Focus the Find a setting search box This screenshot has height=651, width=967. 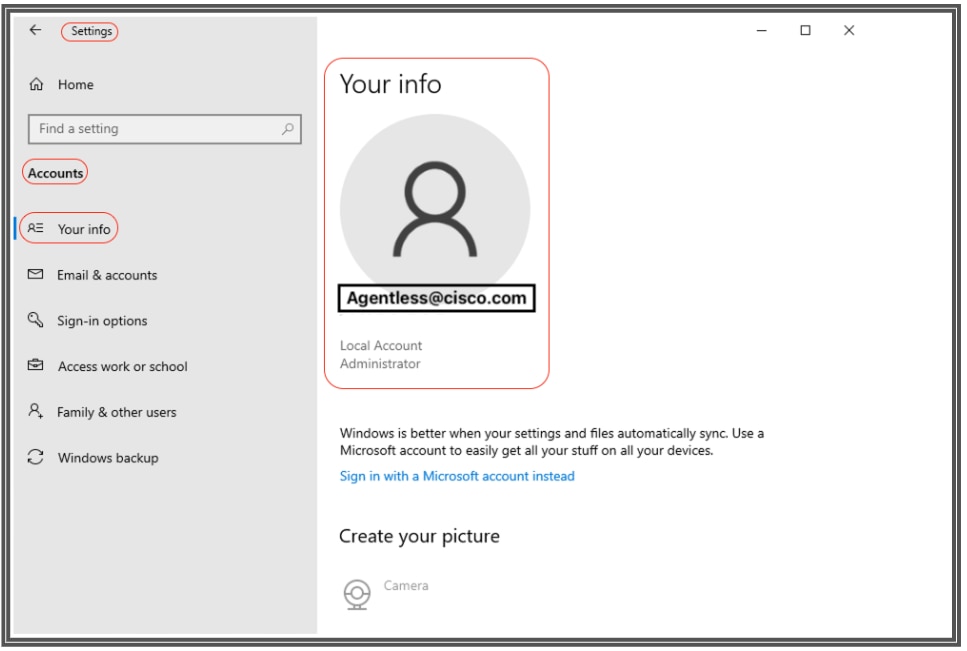(x=165, y=129)
